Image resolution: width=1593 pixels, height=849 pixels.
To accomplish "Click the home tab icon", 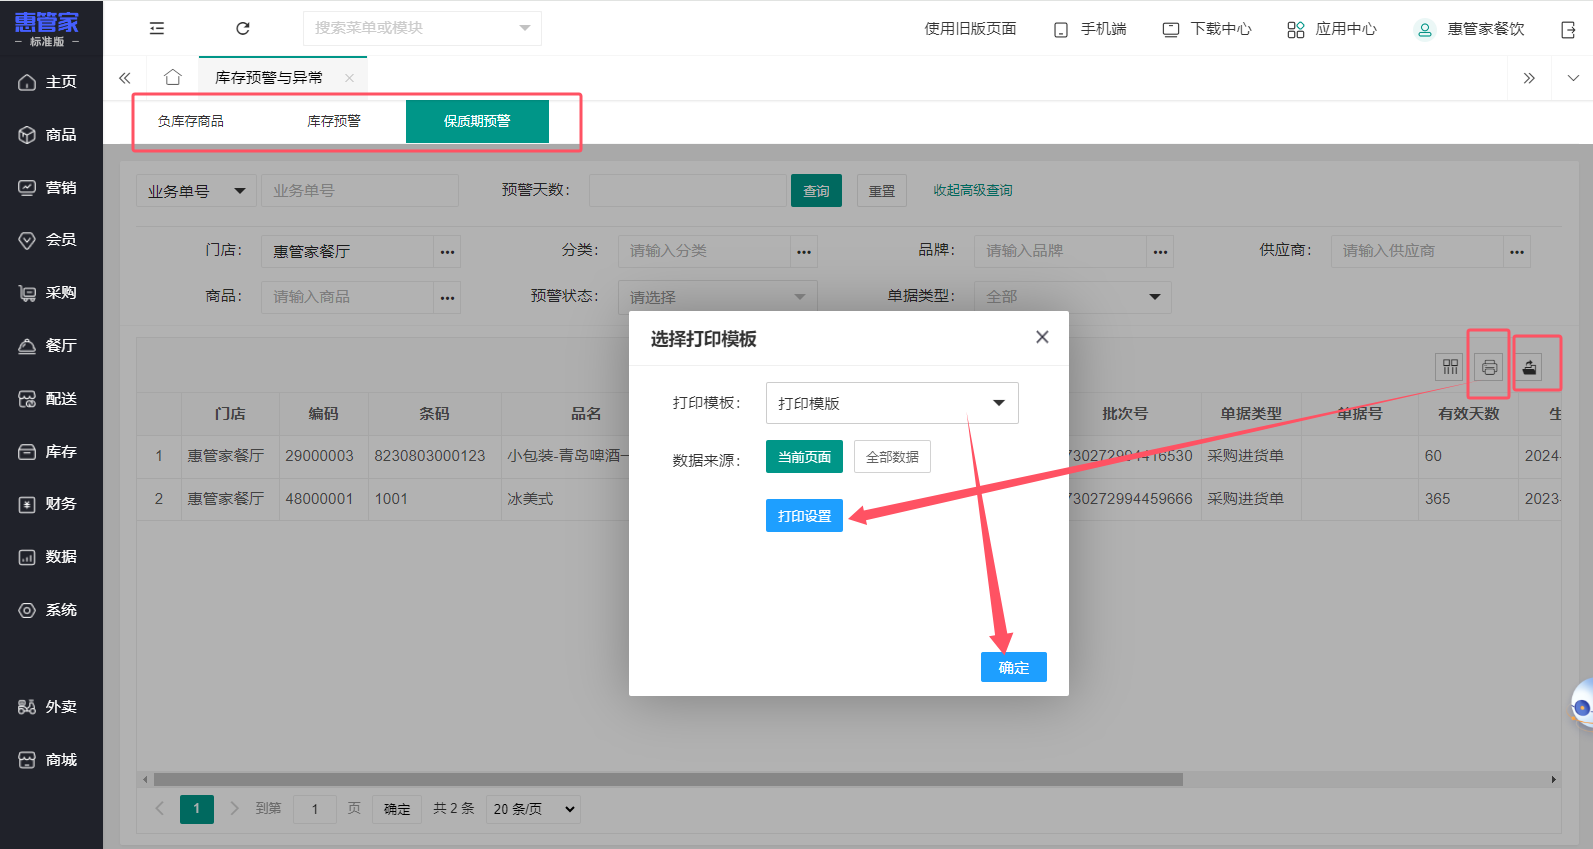I will (x=173, y=77).
